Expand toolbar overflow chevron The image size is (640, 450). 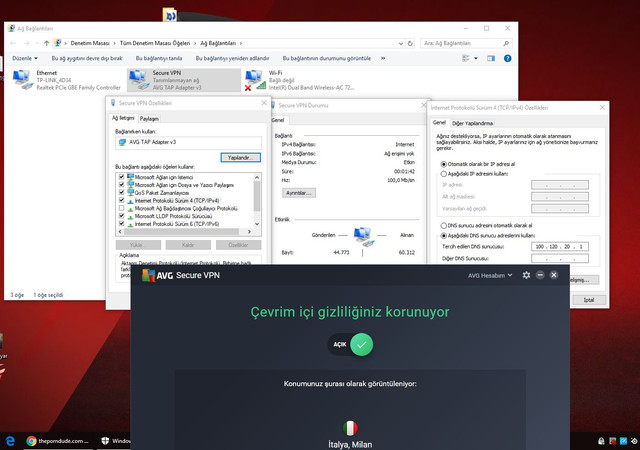tap(383, 58)
